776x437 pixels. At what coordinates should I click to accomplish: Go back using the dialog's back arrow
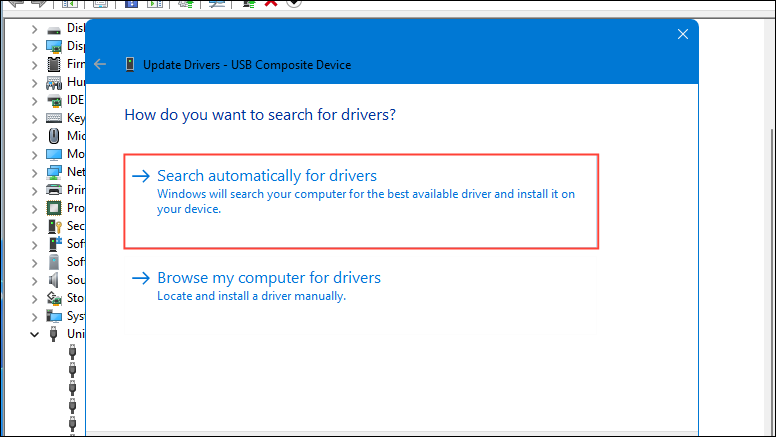coord(100,65)
